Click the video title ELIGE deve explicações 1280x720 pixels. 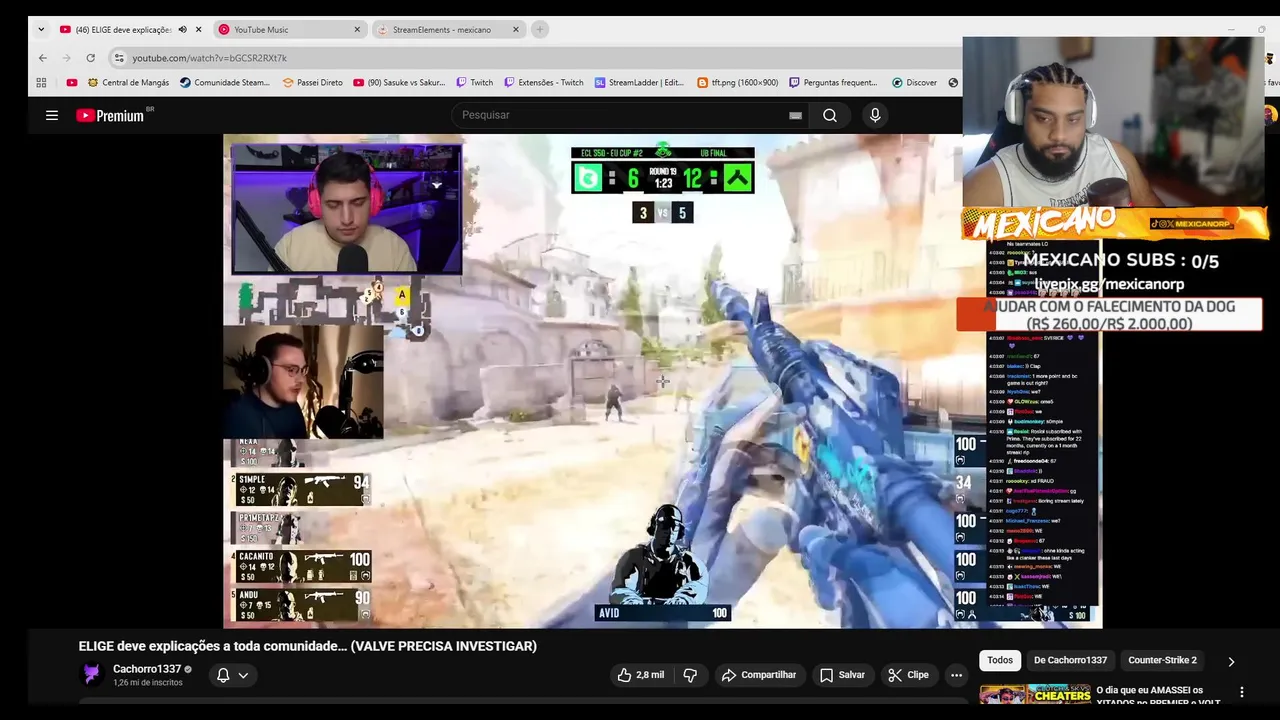[x=308, y=646]
